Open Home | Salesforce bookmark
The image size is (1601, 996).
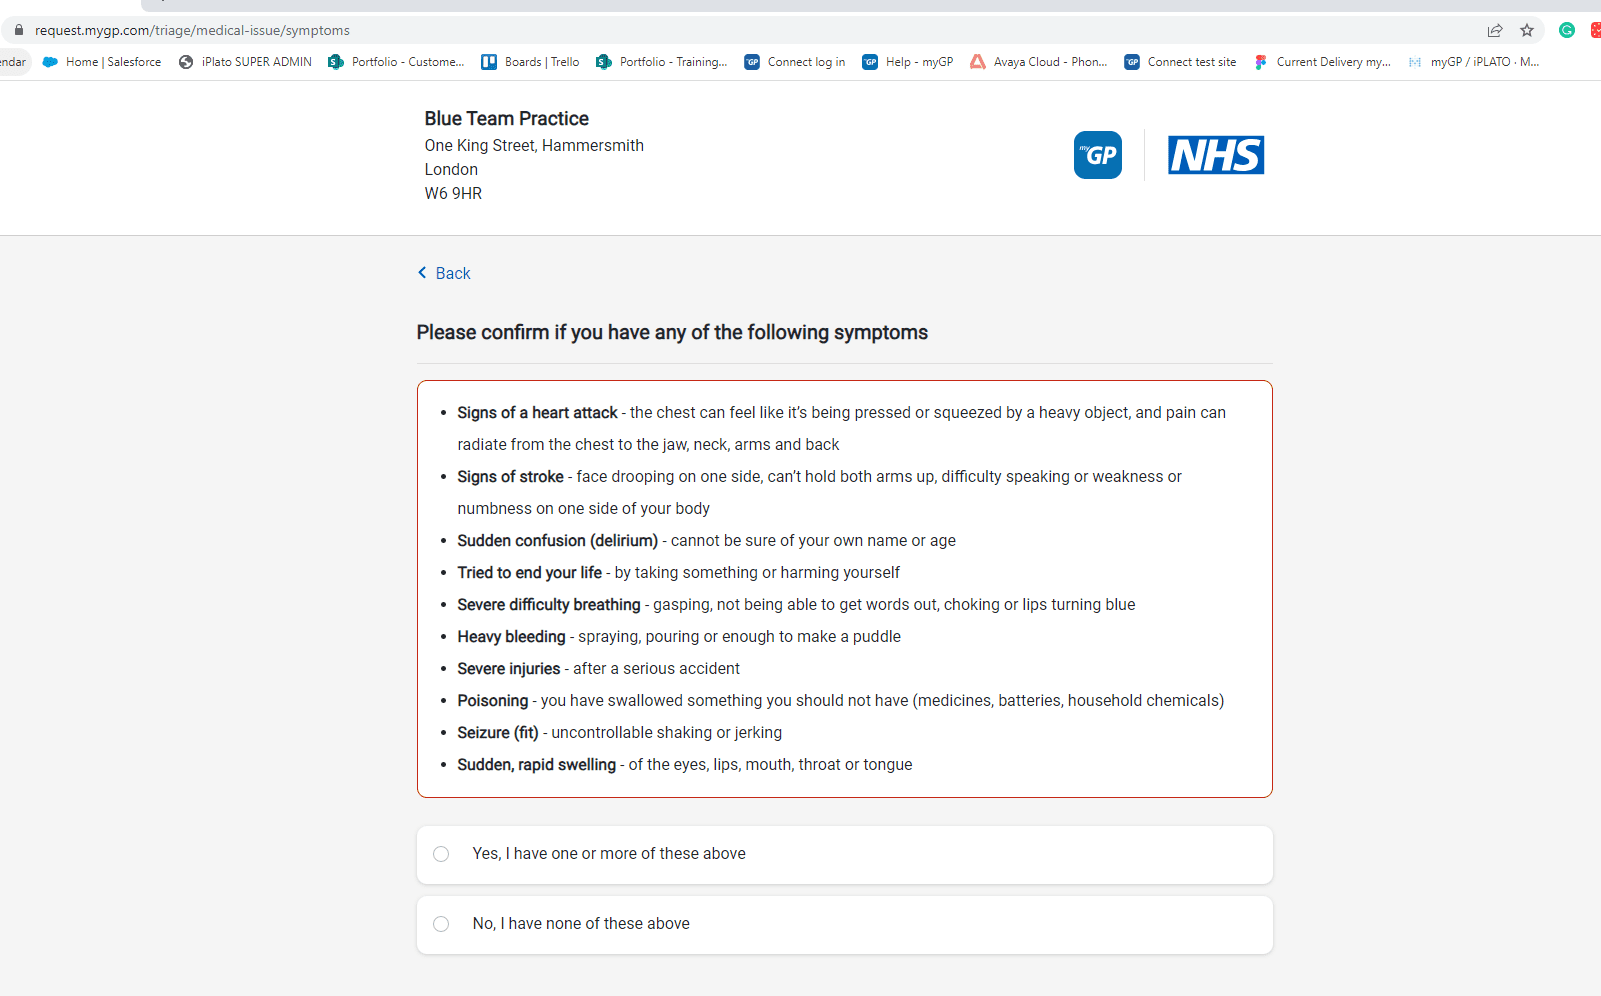point(101,62)
